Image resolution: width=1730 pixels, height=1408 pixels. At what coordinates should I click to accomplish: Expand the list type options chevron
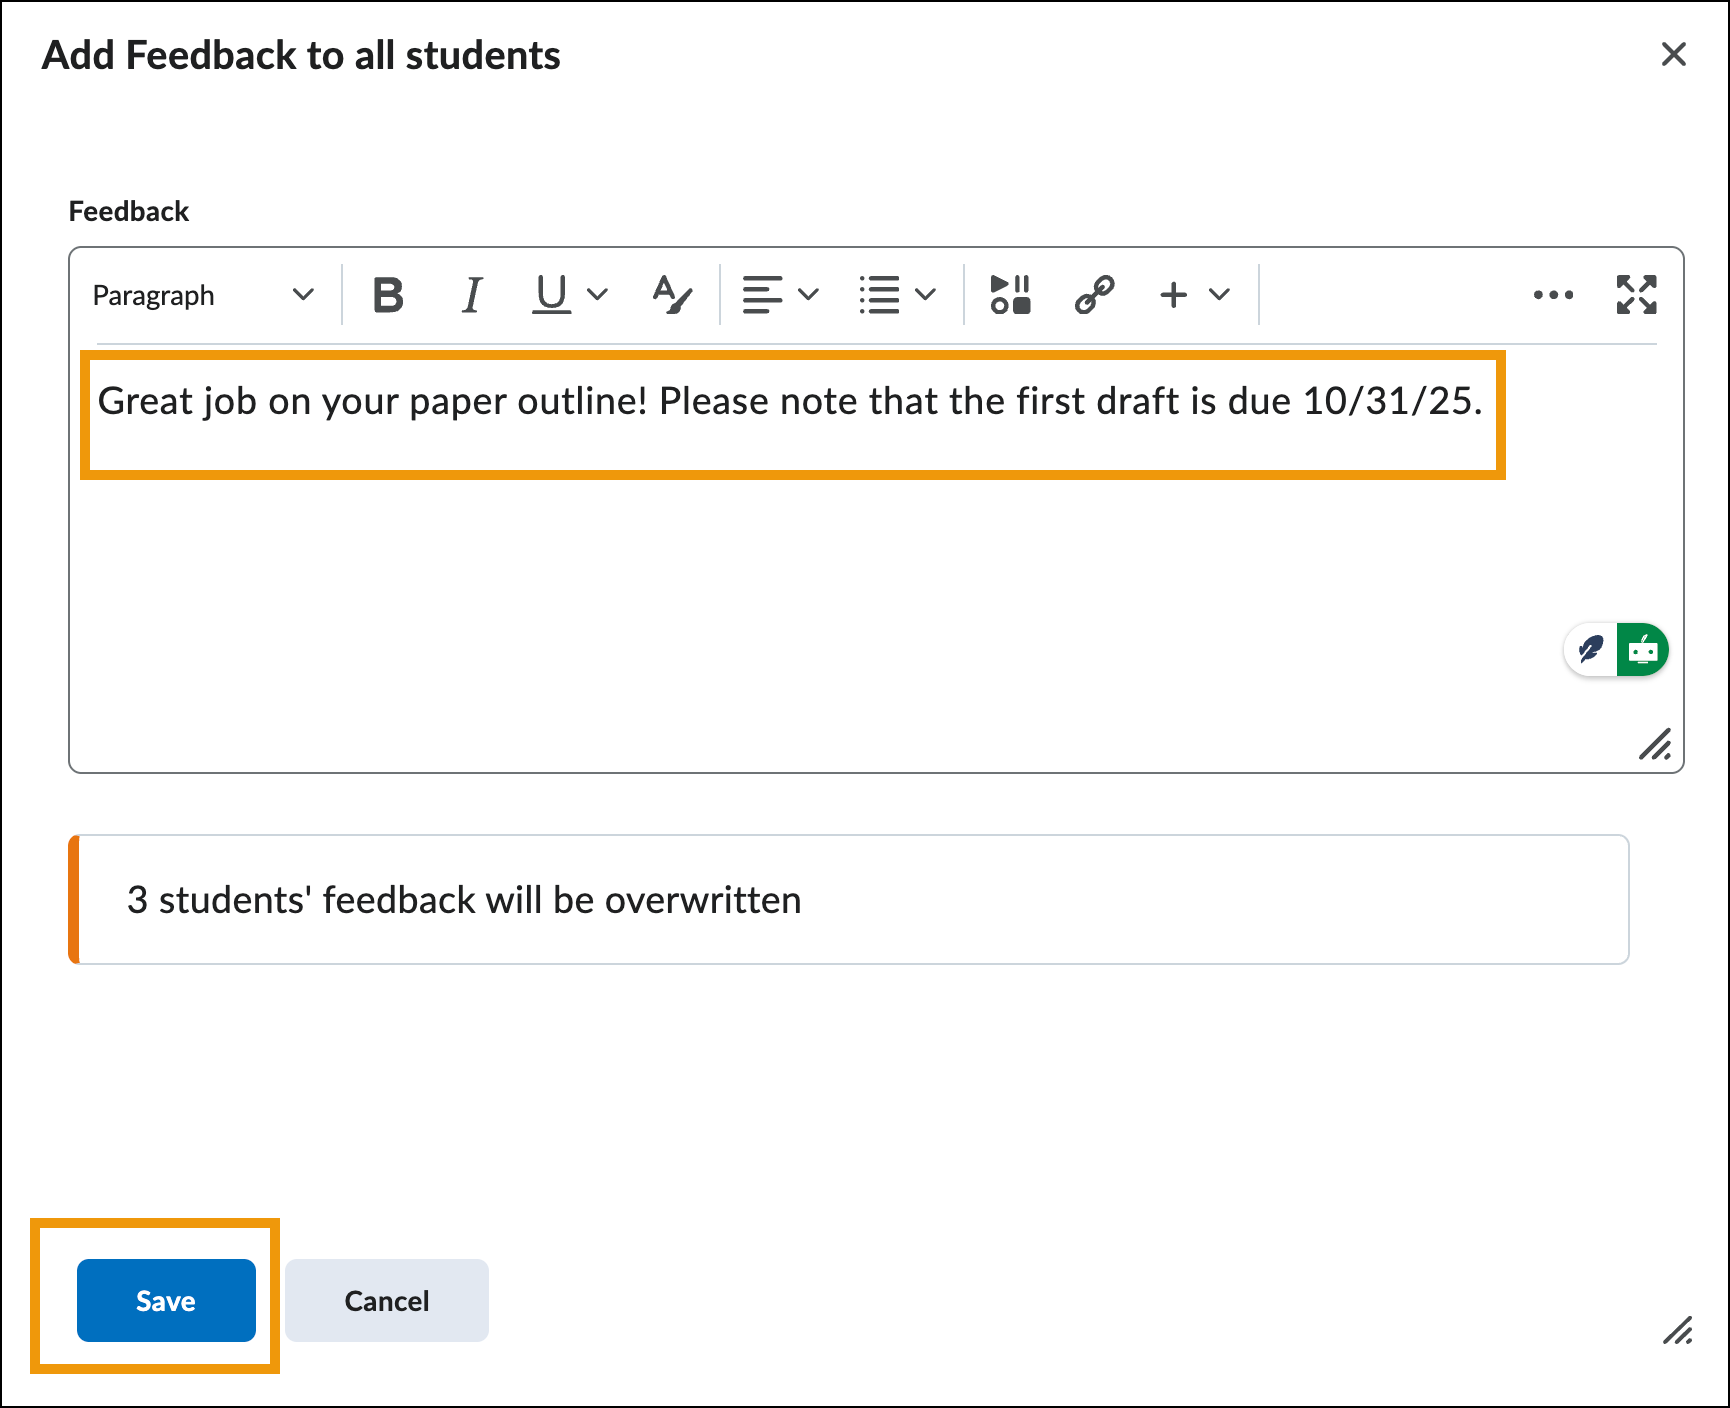pos(926,295)
